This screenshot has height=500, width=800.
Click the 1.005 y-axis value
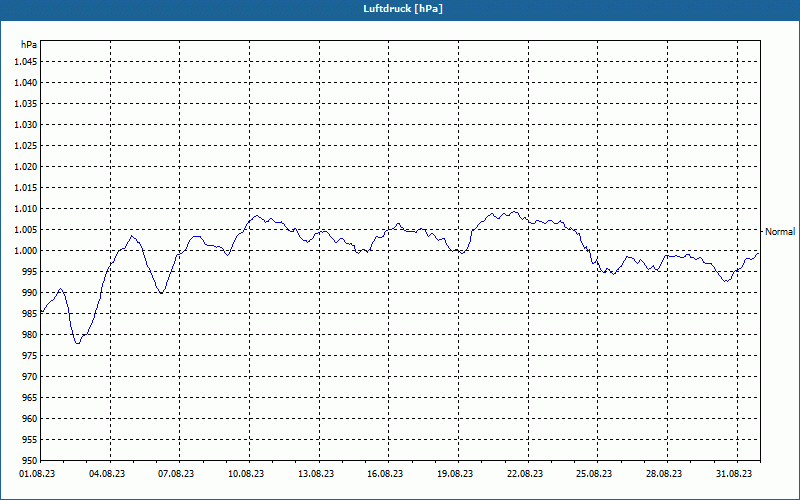click(26, 230)
